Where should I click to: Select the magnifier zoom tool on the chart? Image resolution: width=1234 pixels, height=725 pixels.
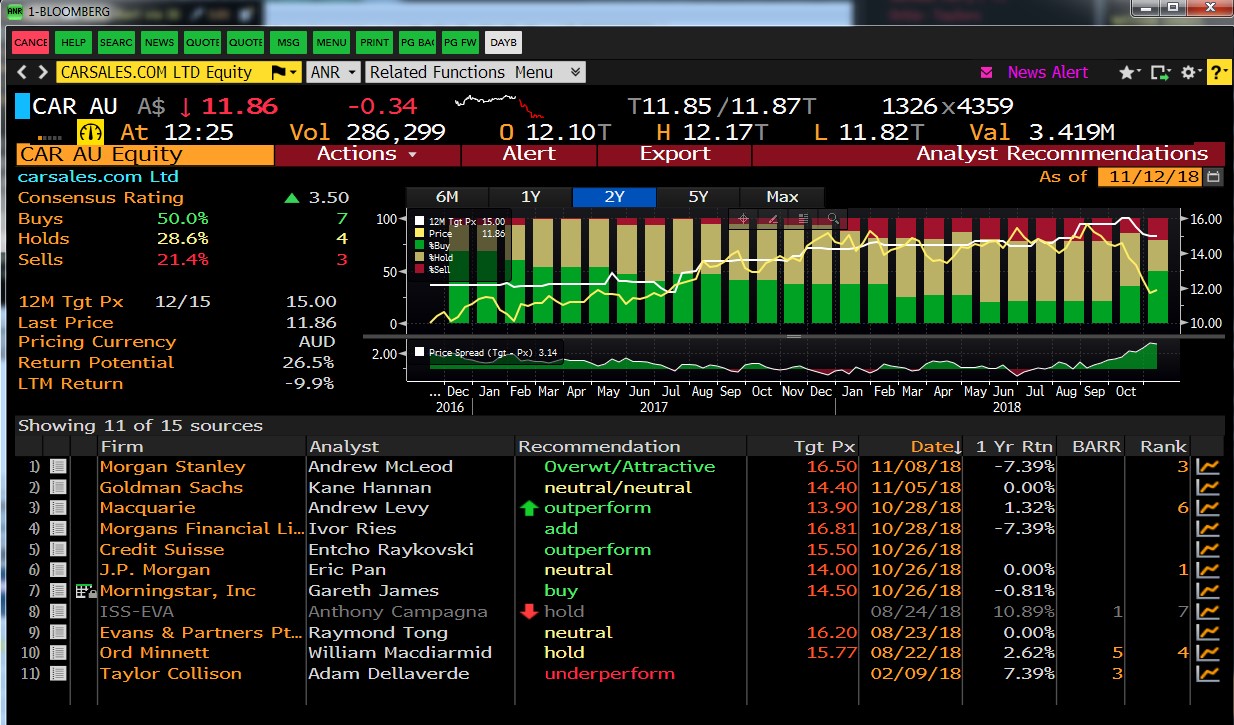click(832, 218)
